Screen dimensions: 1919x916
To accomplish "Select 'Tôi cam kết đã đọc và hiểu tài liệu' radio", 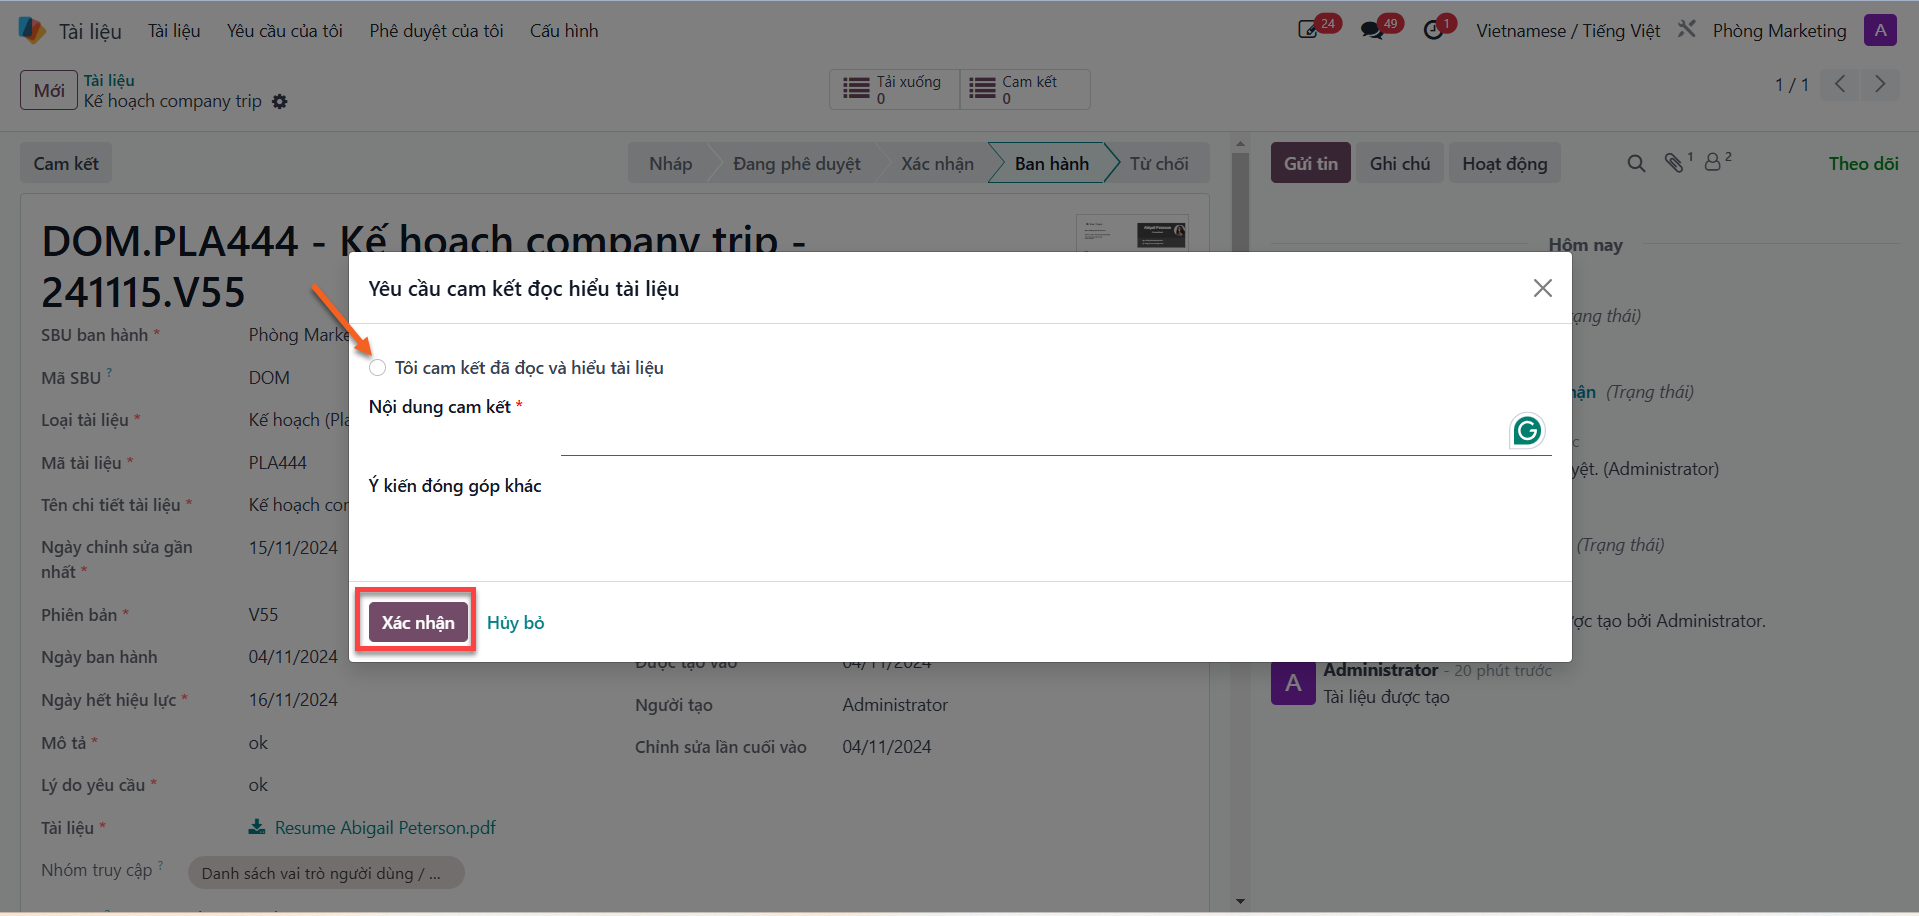I will coord(377,368).
